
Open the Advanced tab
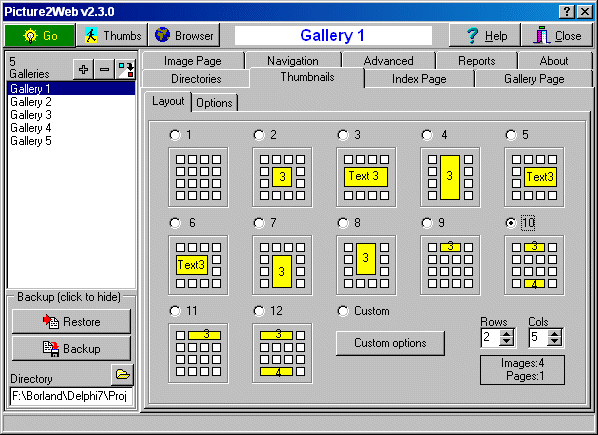389,61
